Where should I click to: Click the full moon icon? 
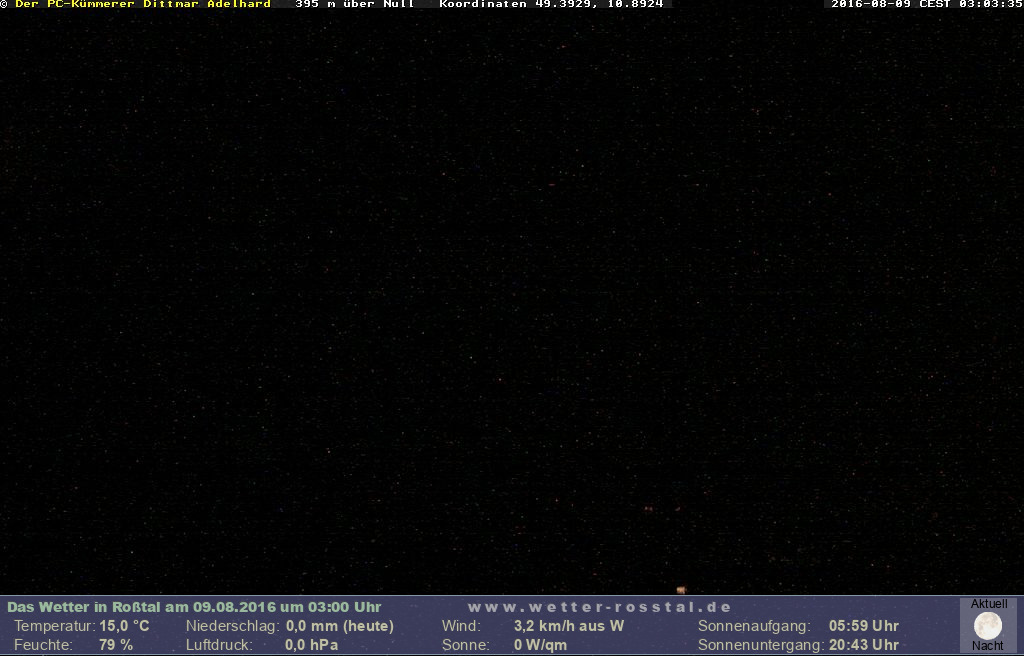988,626
